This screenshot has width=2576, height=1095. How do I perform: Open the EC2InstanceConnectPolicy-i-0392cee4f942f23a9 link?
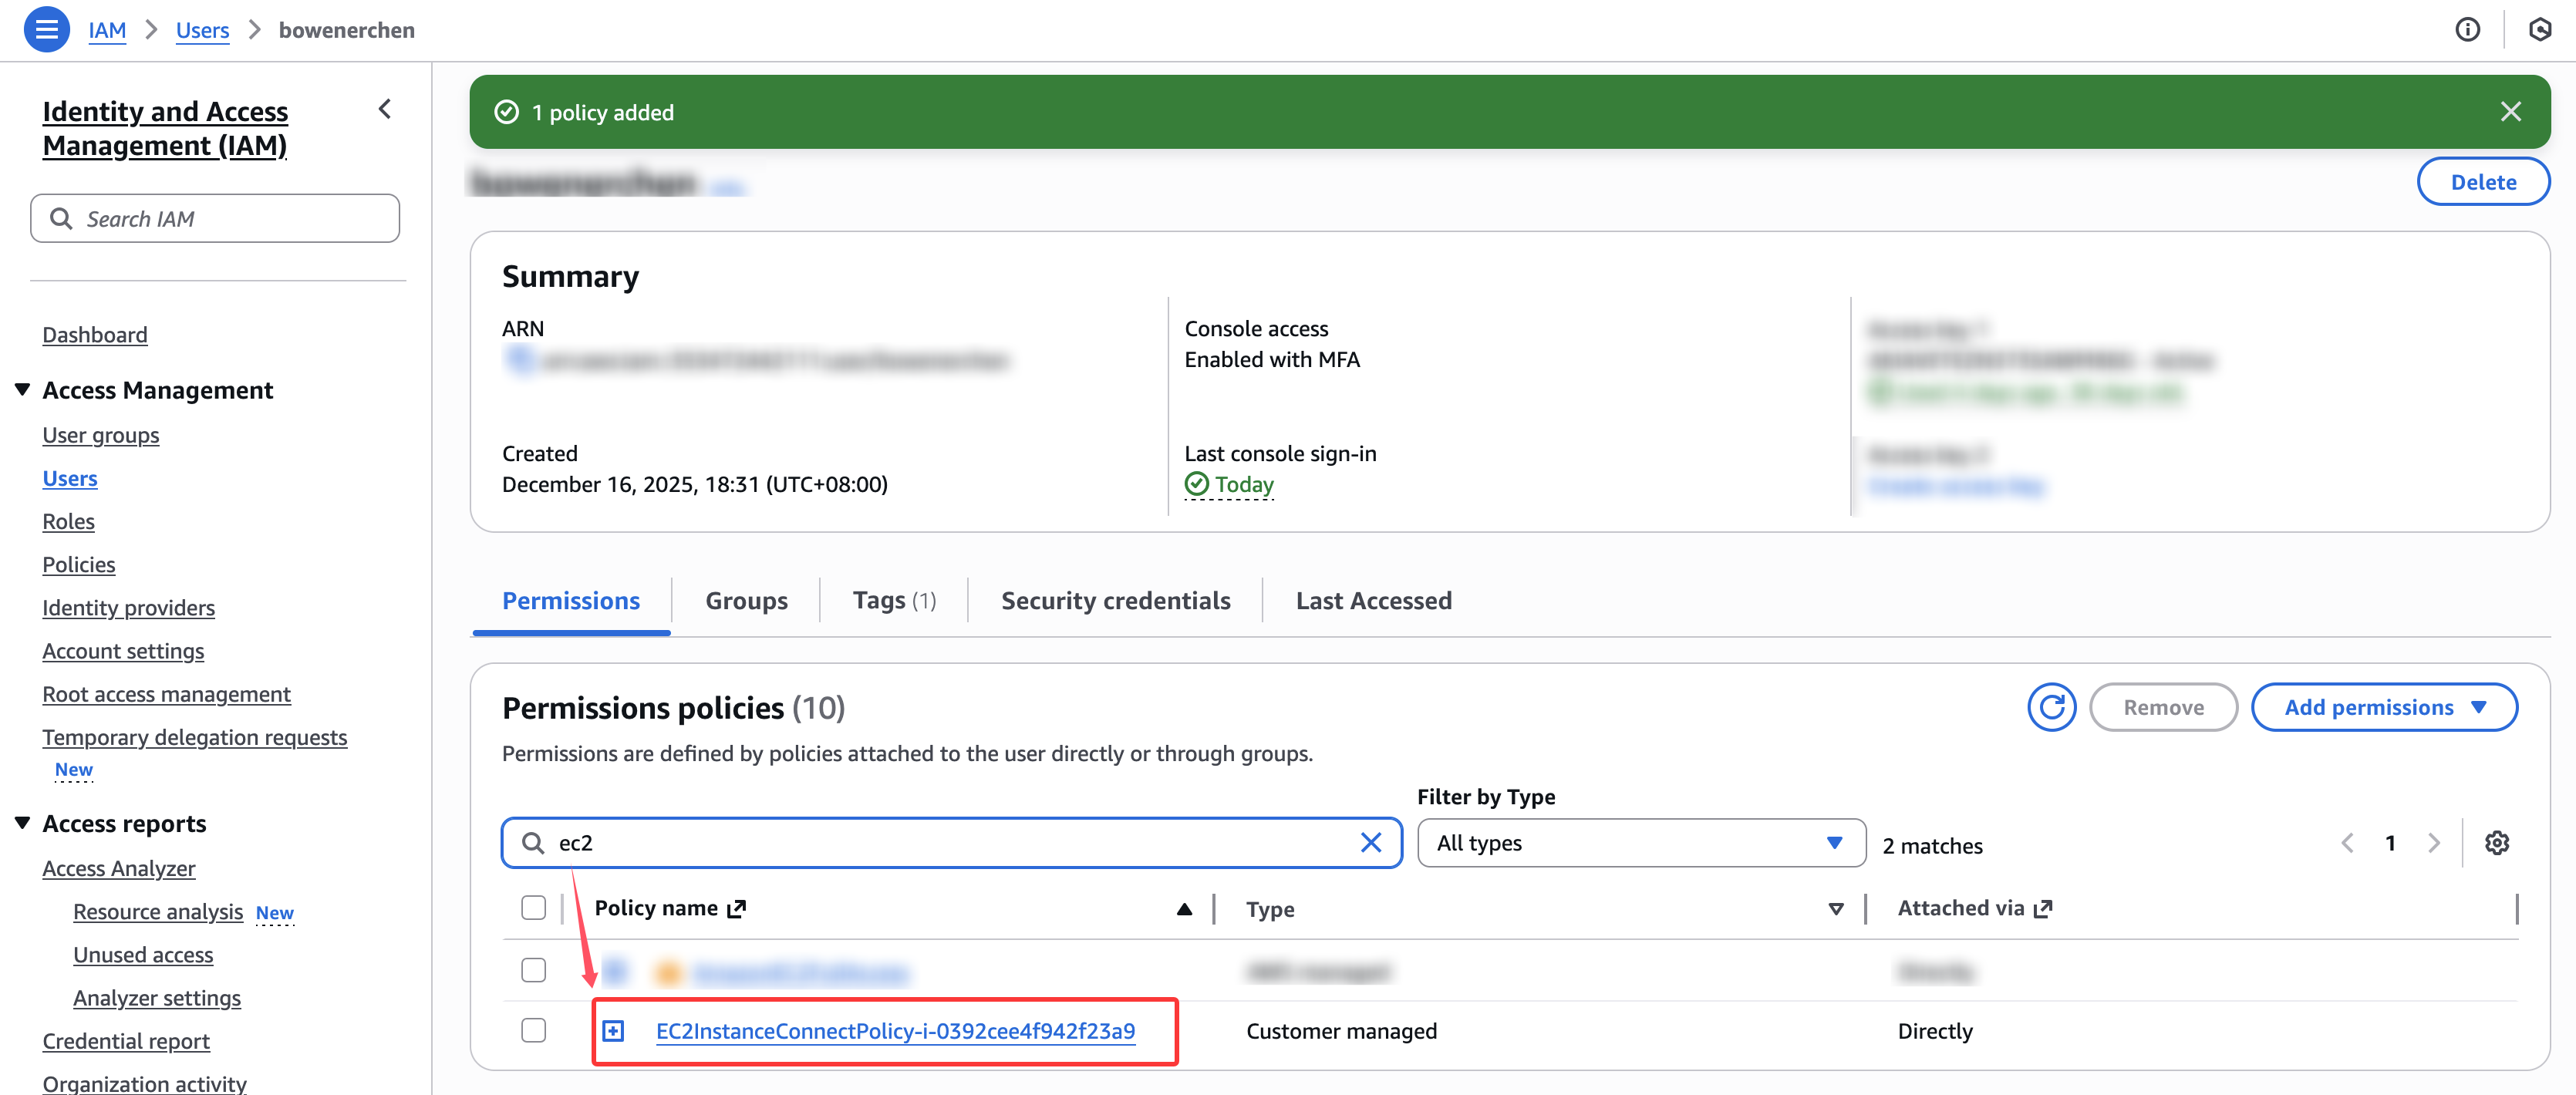pos(895,1030)
